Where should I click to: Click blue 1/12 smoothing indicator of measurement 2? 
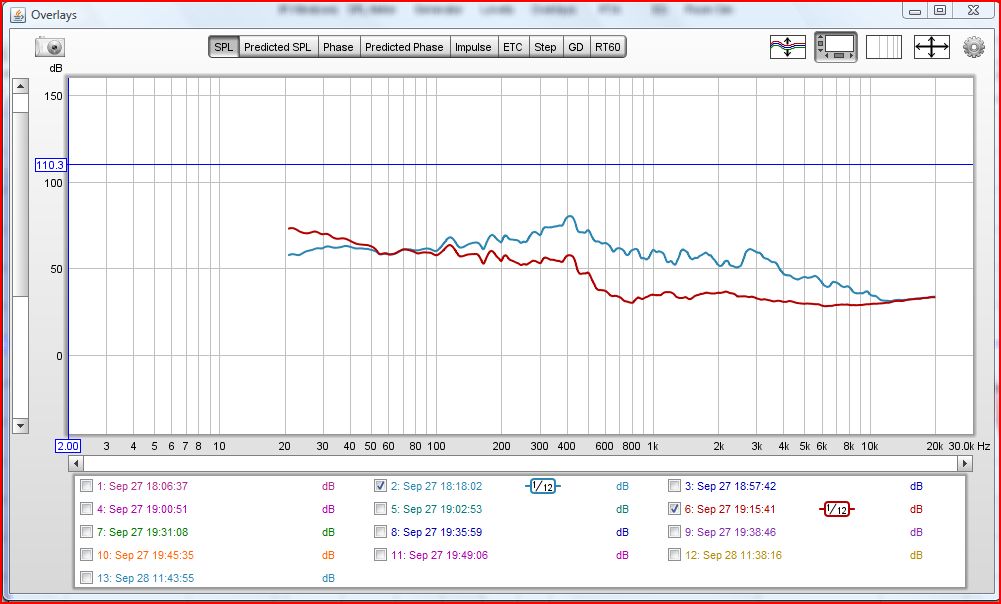543,487
